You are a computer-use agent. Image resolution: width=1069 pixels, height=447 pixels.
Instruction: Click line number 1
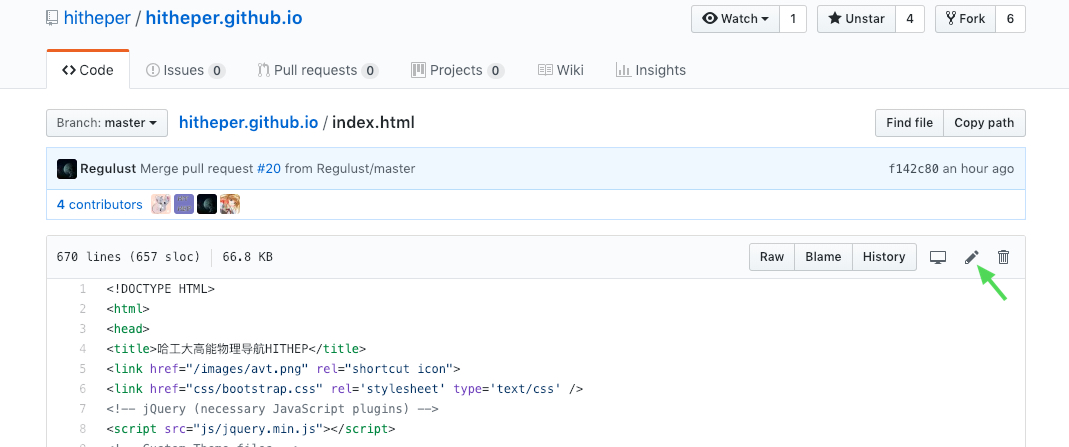click(x=83, y=289)
